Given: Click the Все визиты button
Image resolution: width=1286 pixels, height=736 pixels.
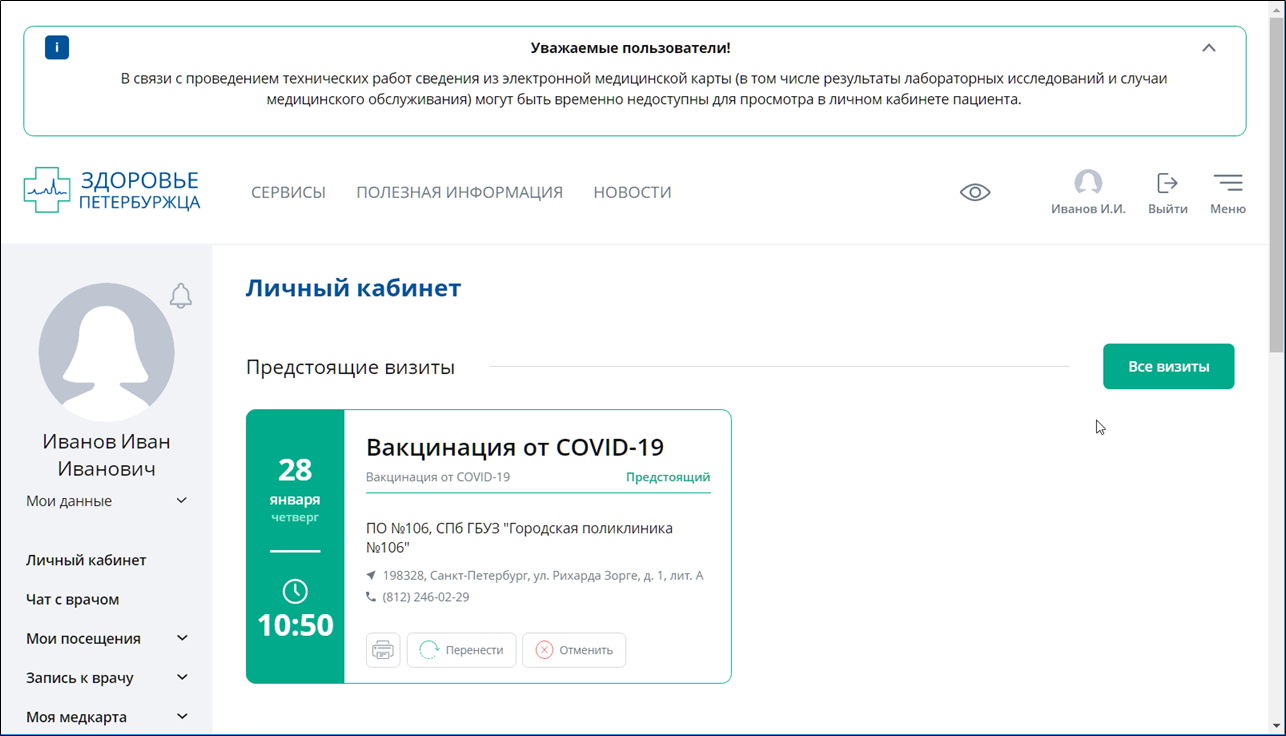Looking at the screenshot, I should 1168,367.
